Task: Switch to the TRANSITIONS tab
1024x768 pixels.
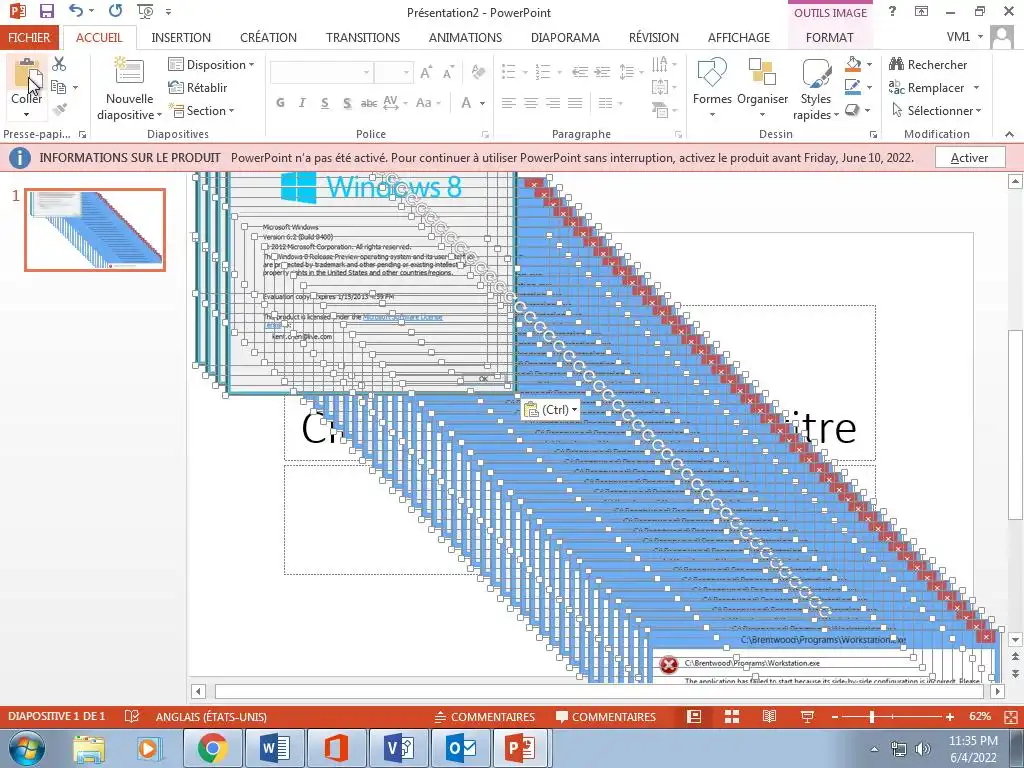Action: [x=363, y=37]
